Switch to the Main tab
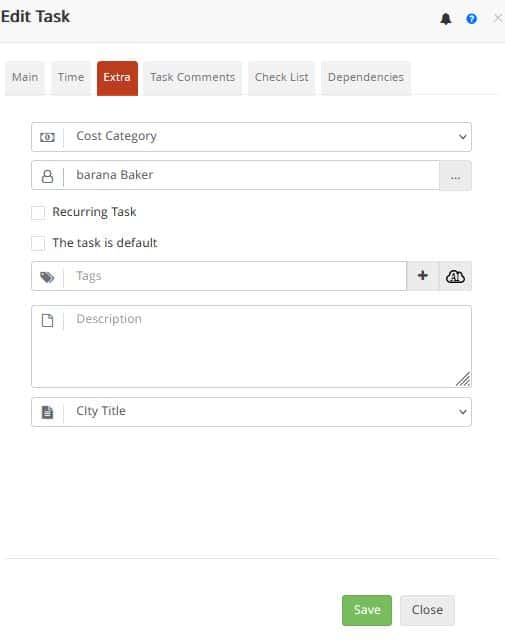The height and width of the screenshot is (640, 505). click(x=25, y=78)
